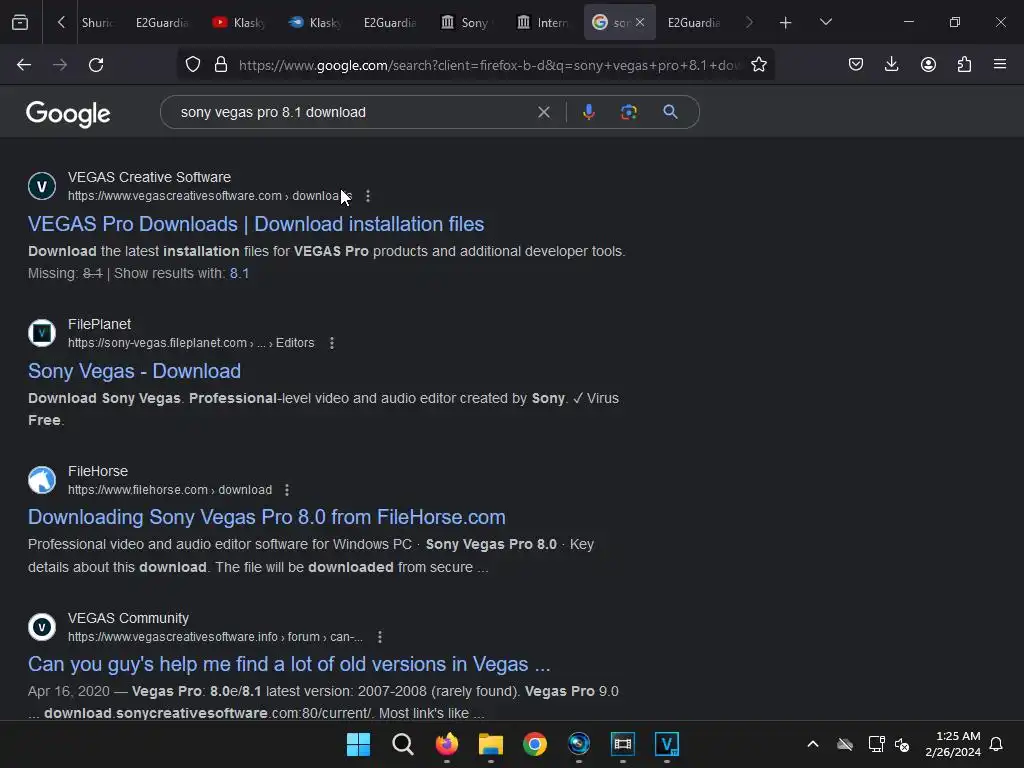Image resolution: width=1024 pixels, height=768 pixels.
Task: Open VEGAS Pro Downloads result link
Action: click(x=256, y=224)
